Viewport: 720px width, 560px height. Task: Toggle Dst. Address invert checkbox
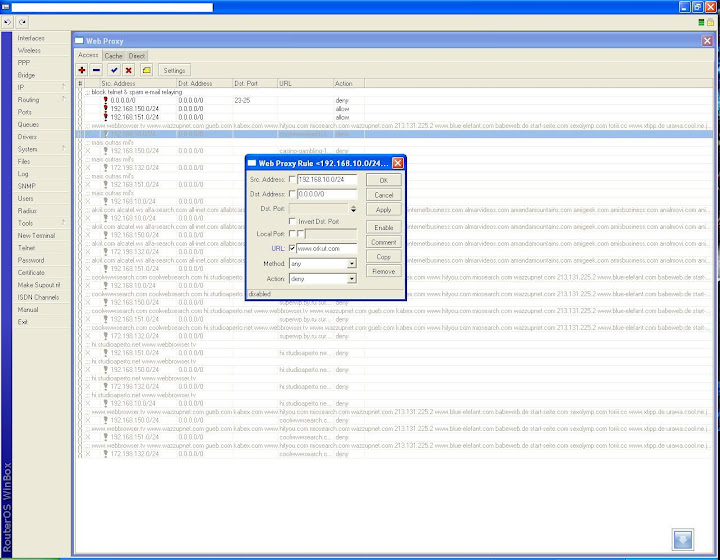pyautogui.click(x=292, y=194)
